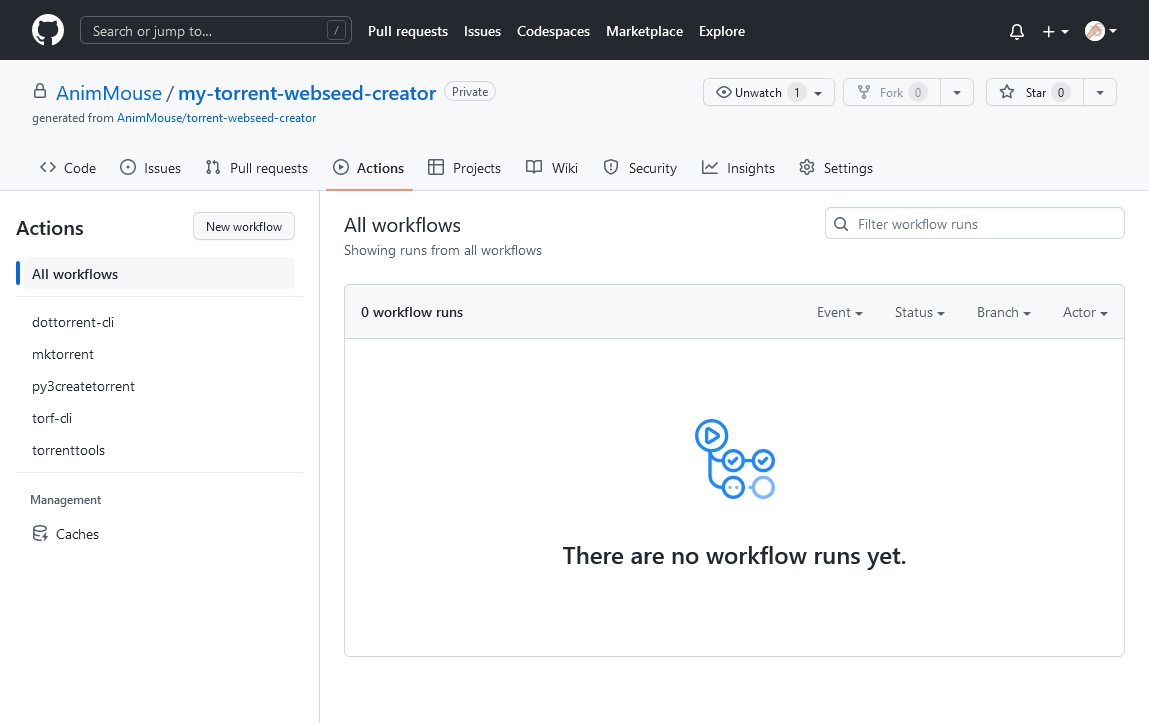The height and width of the screenshot is (723, 1149).
Task: Open my-torrent-webseed-creator repository link
Action: [x=307, y=93]
